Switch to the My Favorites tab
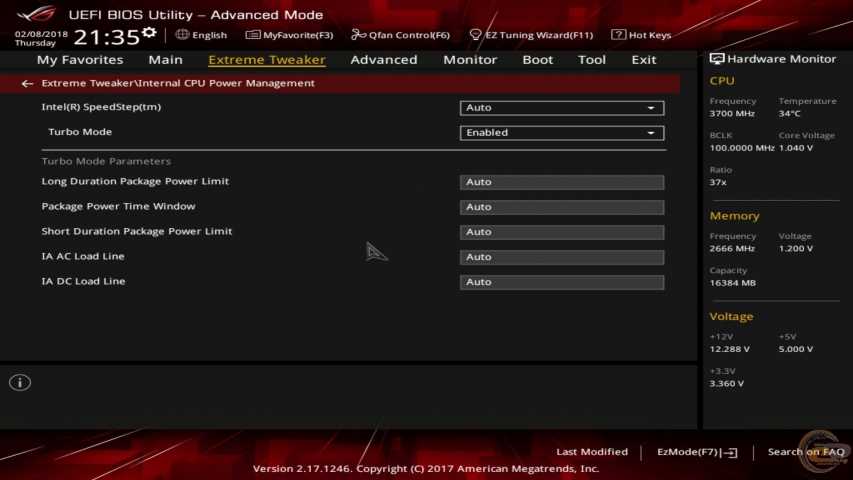Image resolution: width=853 pixels, height=480 pixels. [80, 60]
